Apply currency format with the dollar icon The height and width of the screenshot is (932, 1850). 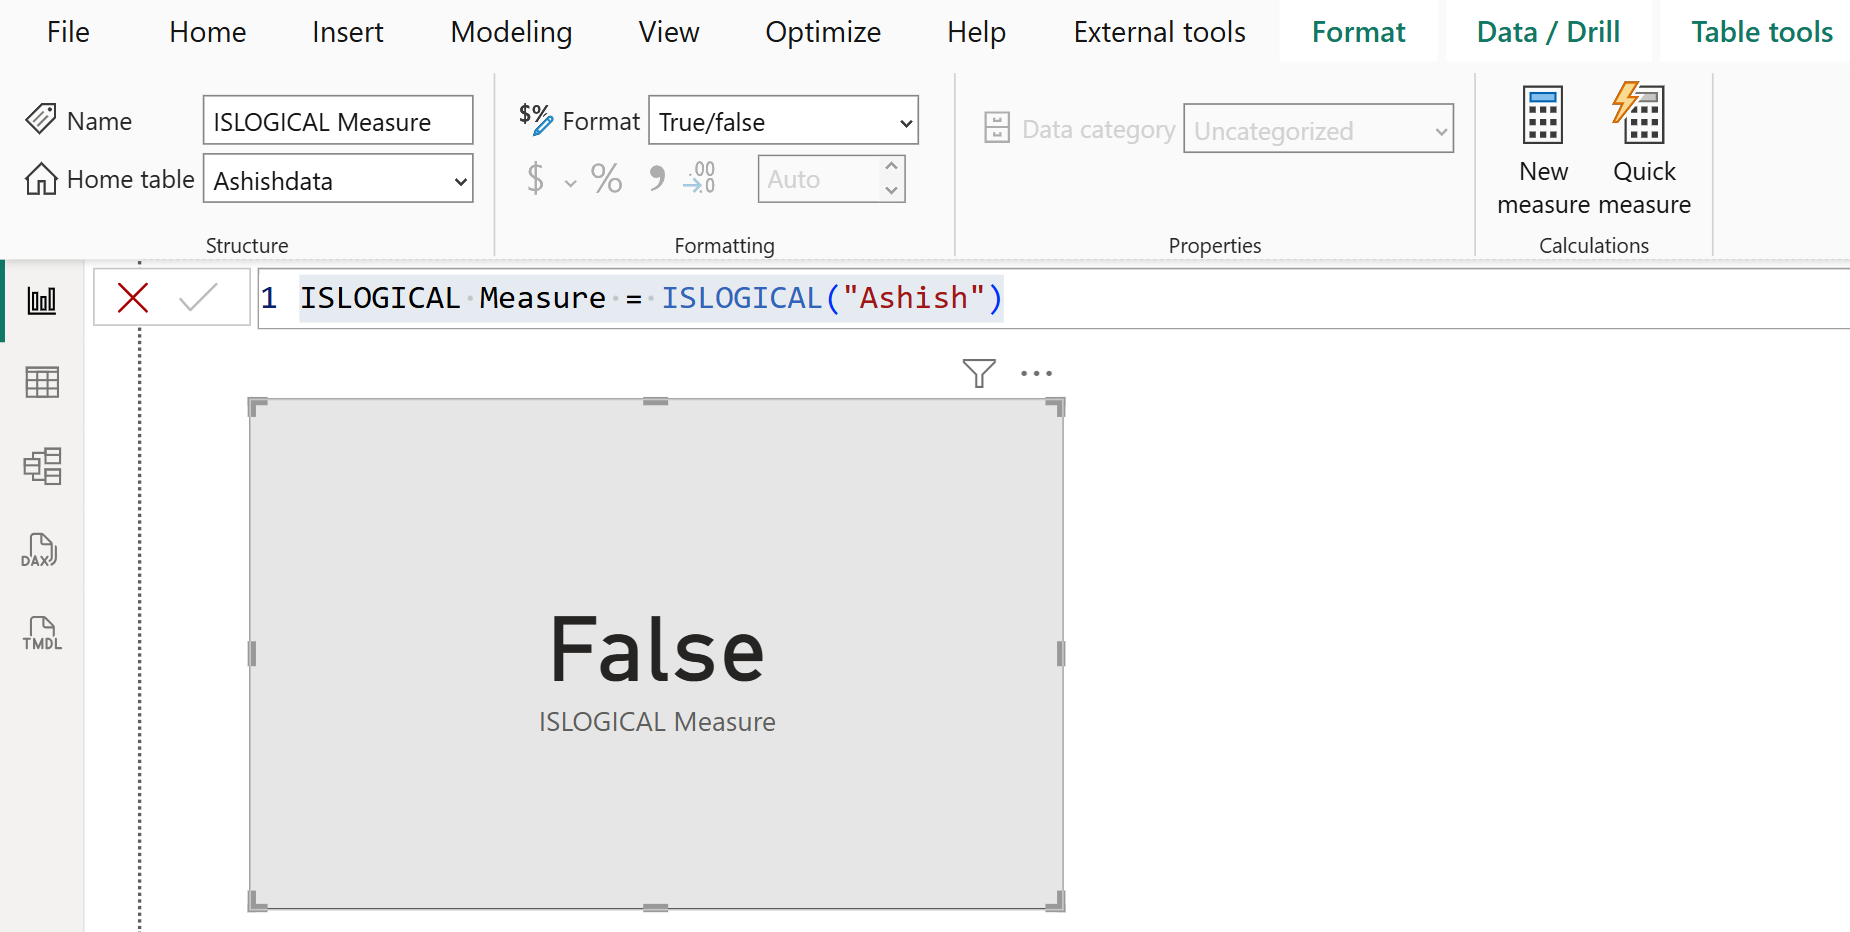point(536,178)
